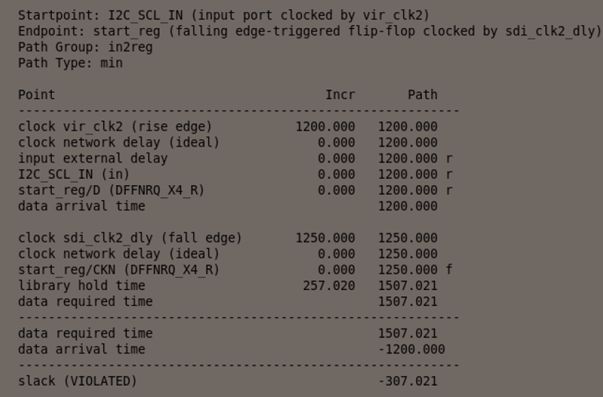Click the 1250.000 fall edge increment value
The width and height of the screenshot is (603, 397).
coord(325,238)
